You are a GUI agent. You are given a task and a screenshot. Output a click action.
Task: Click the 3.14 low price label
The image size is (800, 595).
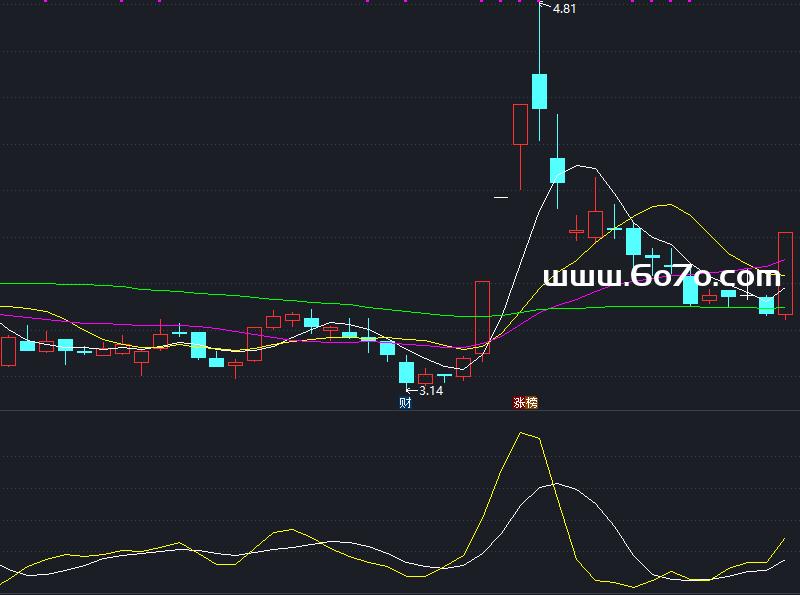431,391
